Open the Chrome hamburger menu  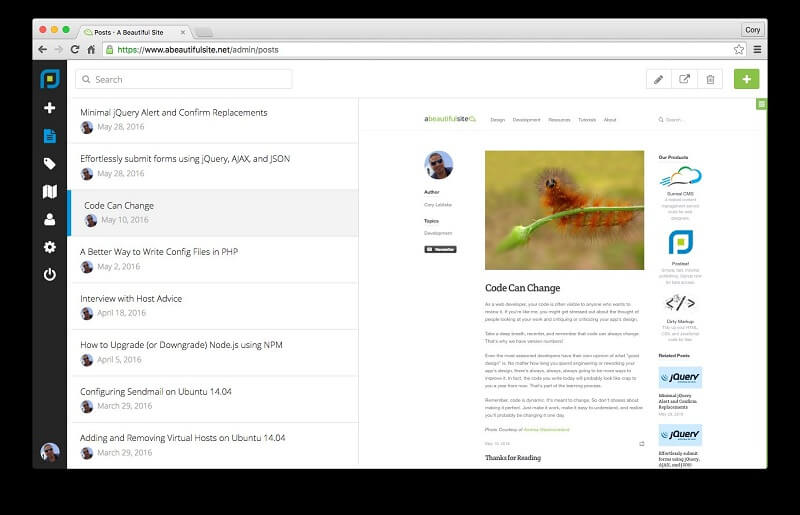pyautogui.click(x=757, y=50)
